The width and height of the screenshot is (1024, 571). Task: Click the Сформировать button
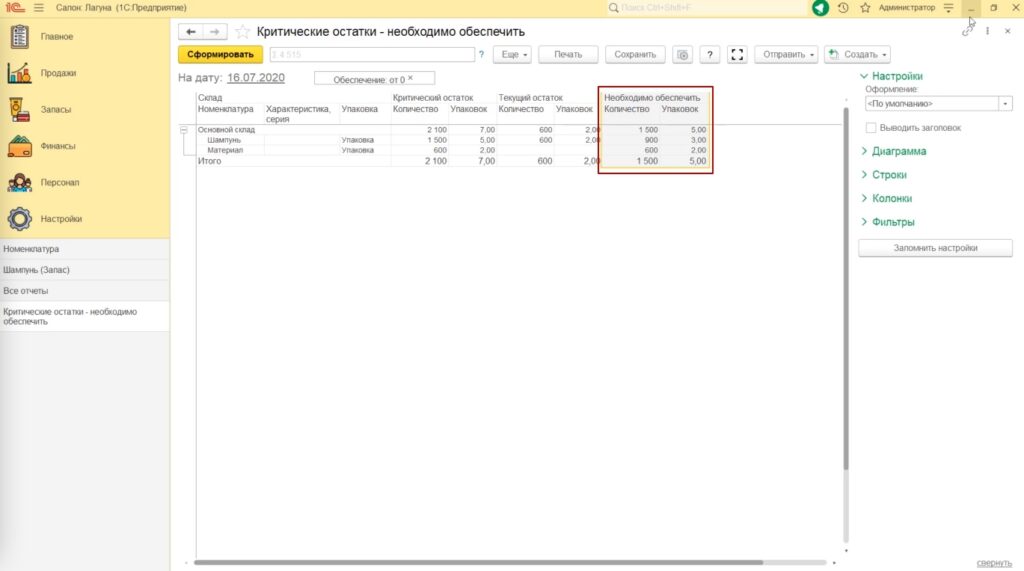point(221,55)
